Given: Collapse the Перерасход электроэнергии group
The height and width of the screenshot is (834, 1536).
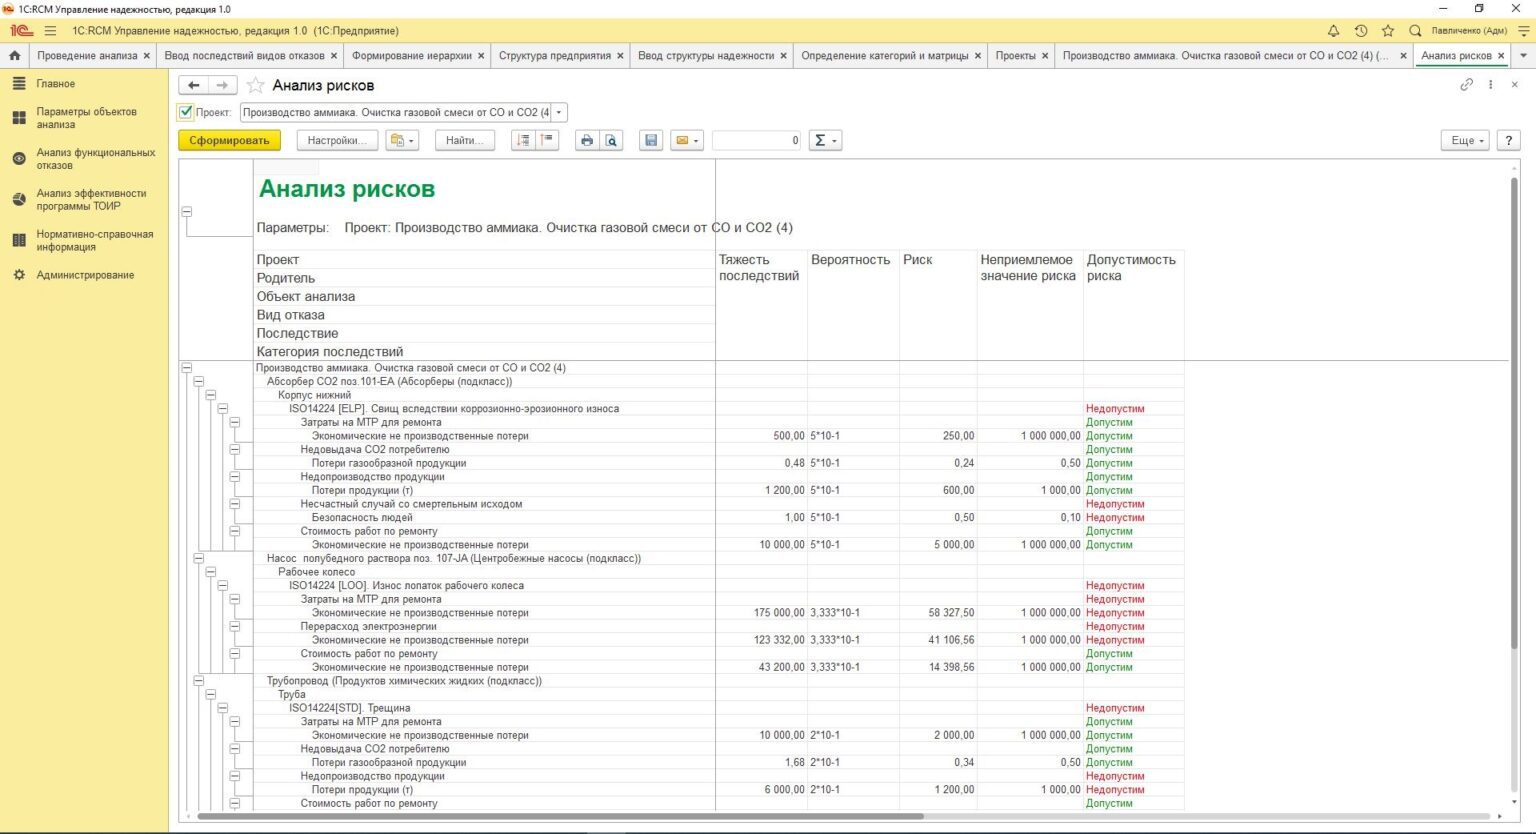Looking at the screenshot, I should (235, 626).
